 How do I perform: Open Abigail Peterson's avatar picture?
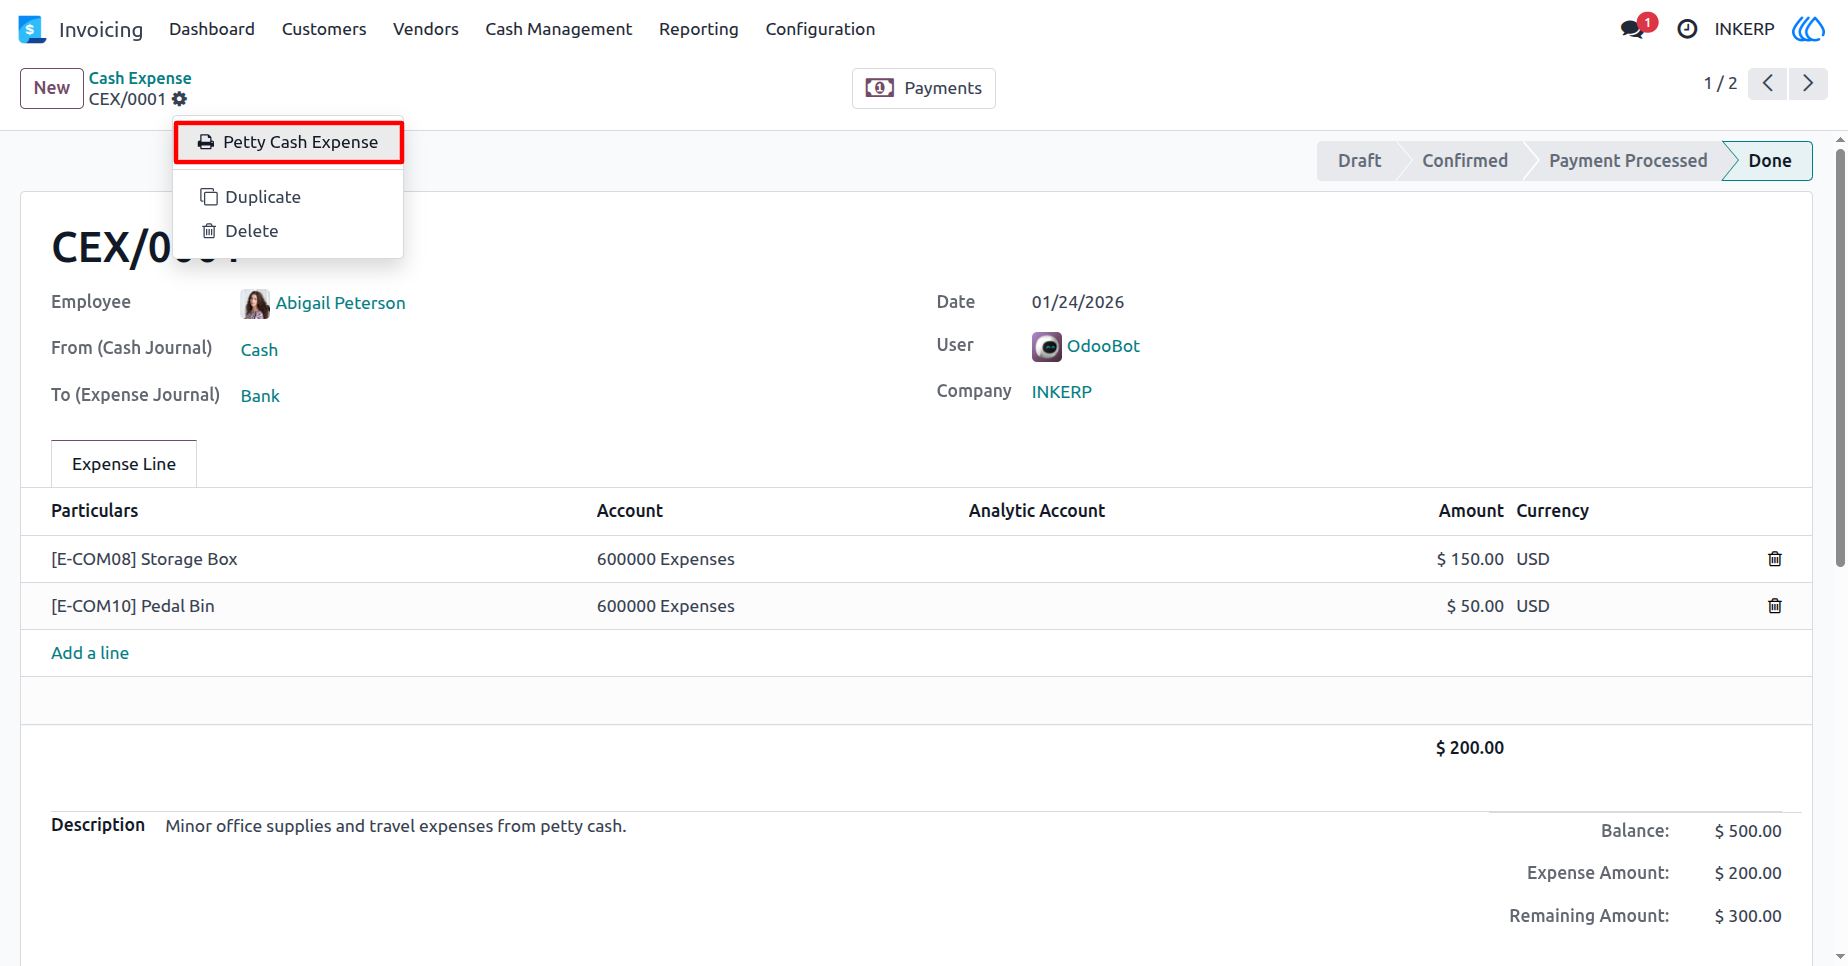click(x=255, y=303)
